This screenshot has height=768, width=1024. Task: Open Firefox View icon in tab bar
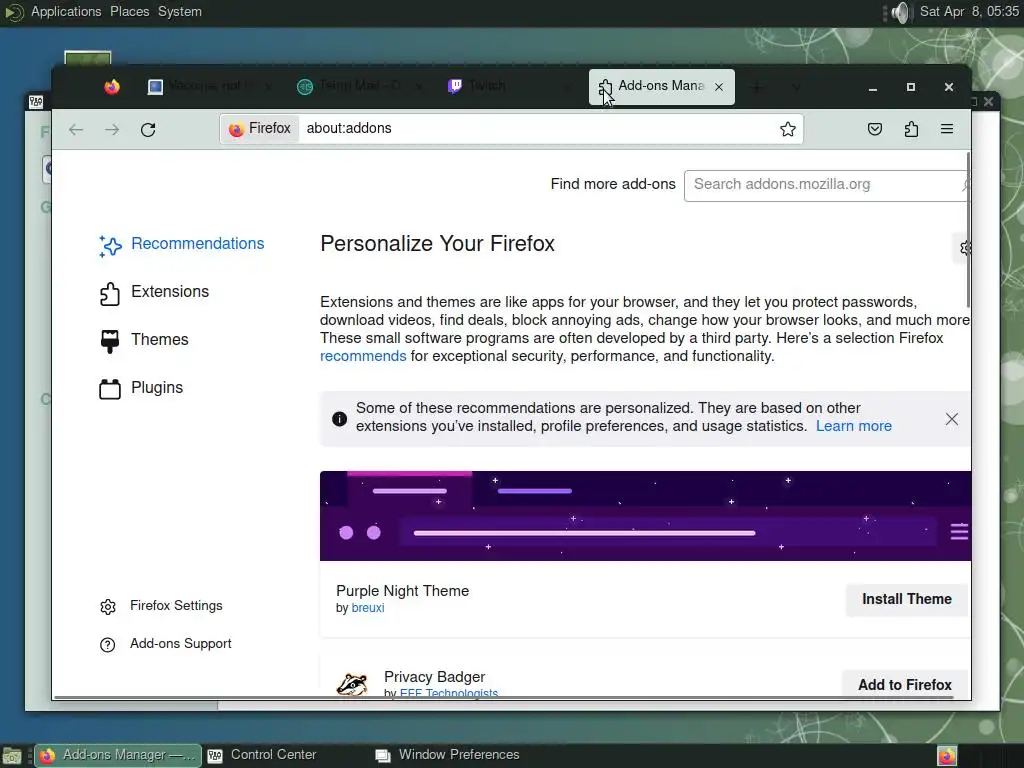tap(112, 86)
